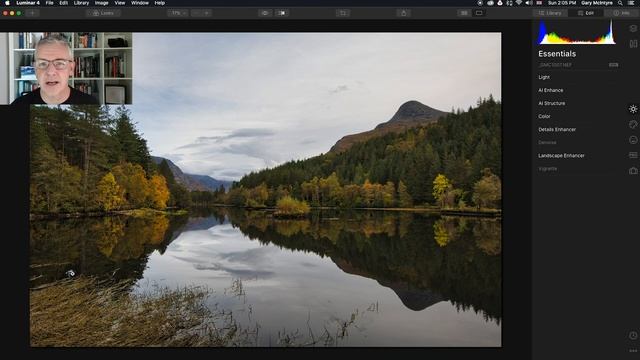The height and width of the screenshot is (360, 640).
Task: Open the Library menu in menu bar
Action: pos(81,3)
